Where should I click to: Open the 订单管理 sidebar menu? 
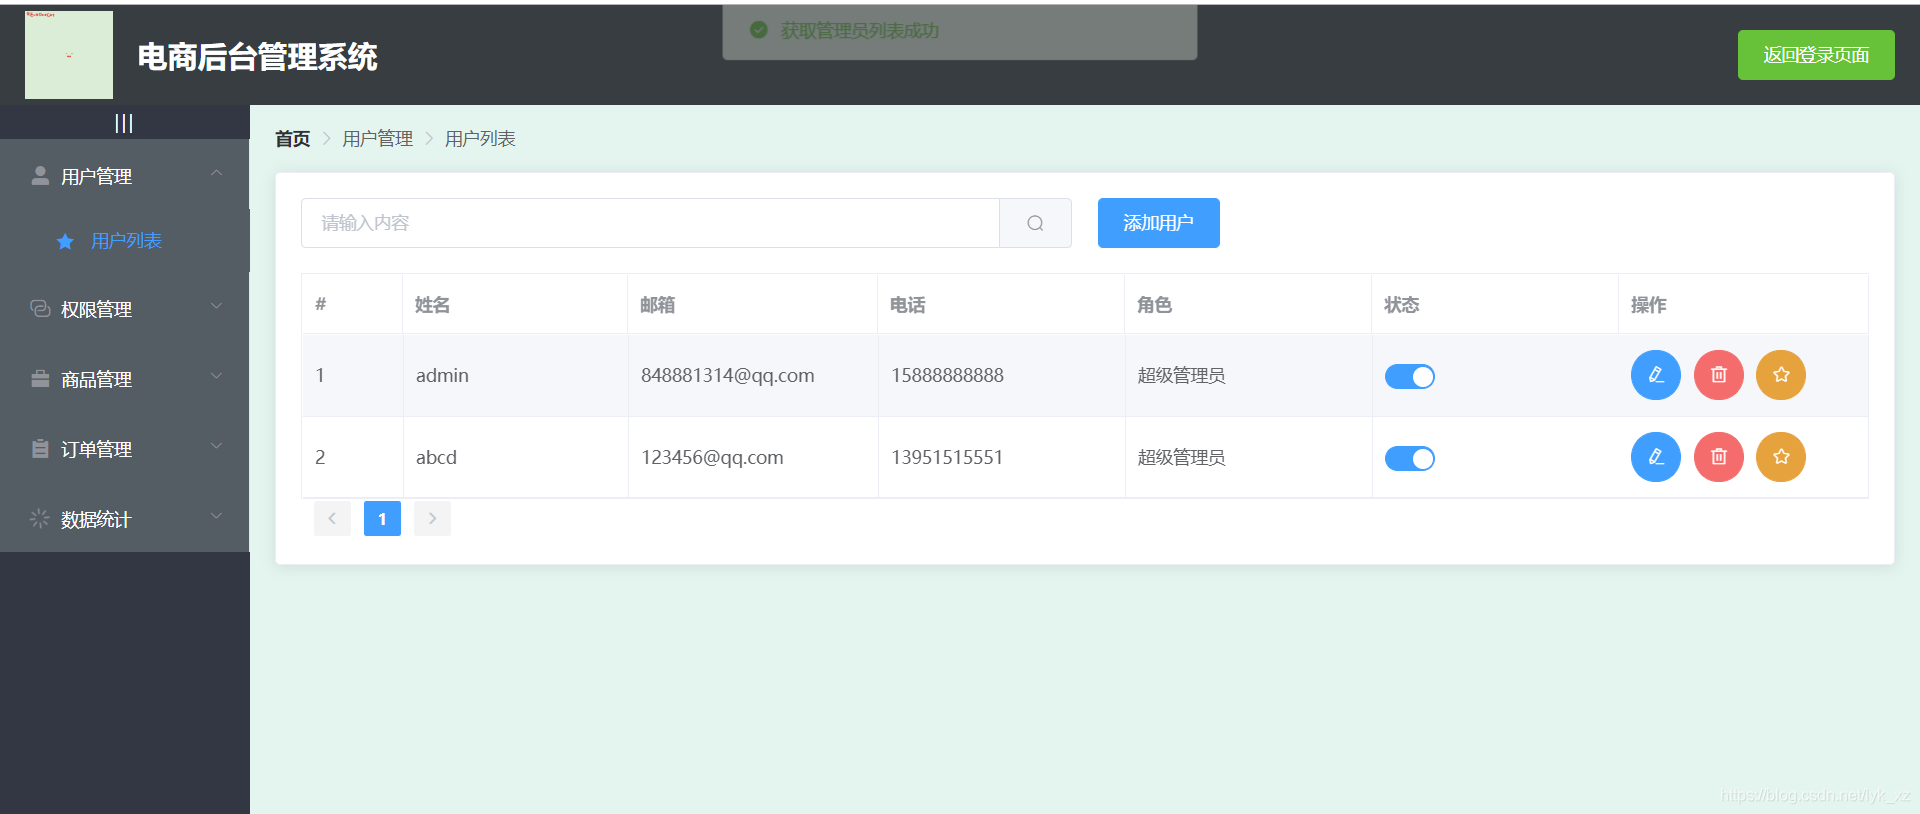[x=125, y=449]
